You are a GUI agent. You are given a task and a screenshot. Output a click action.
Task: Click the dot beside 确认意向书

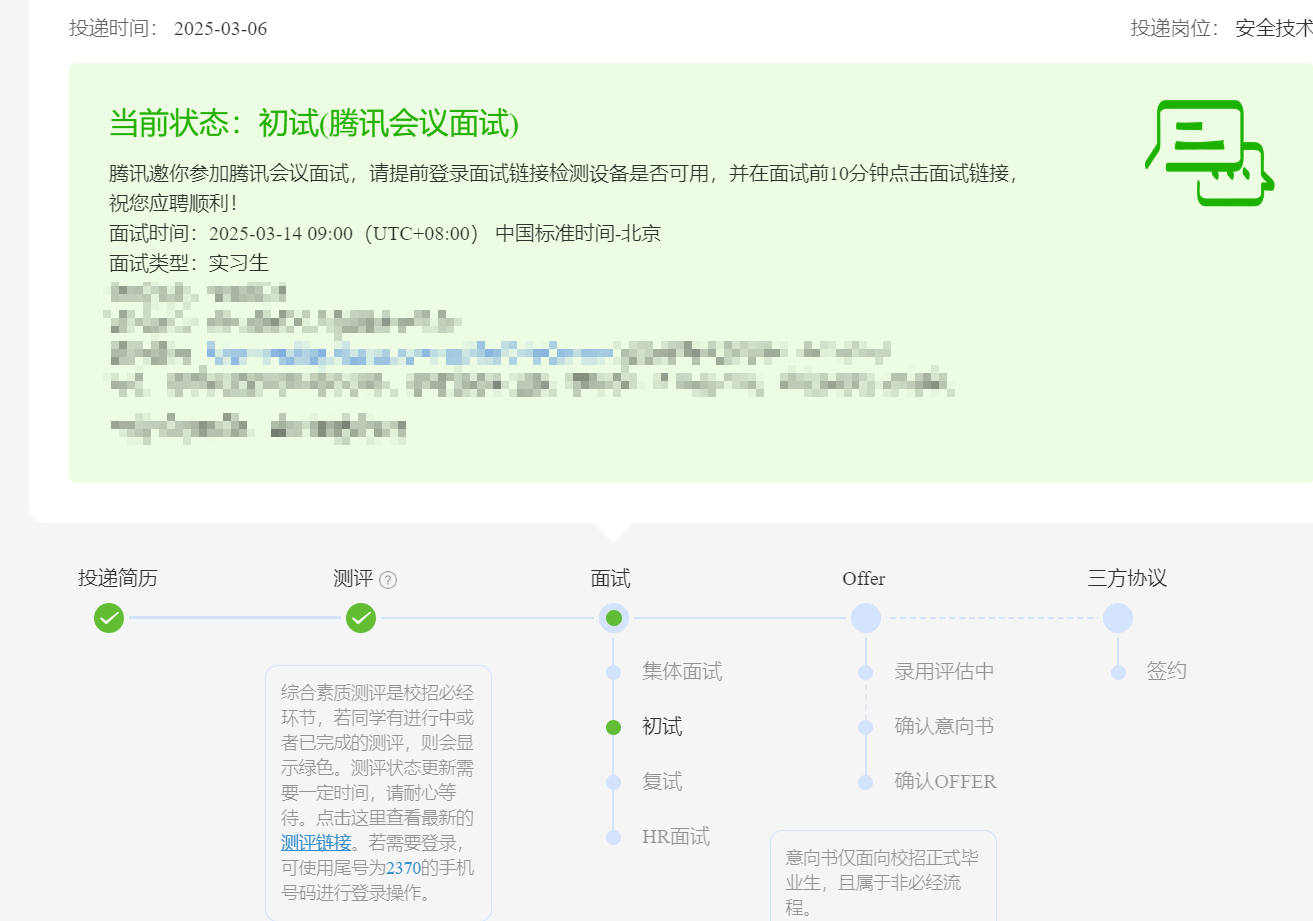866,727
